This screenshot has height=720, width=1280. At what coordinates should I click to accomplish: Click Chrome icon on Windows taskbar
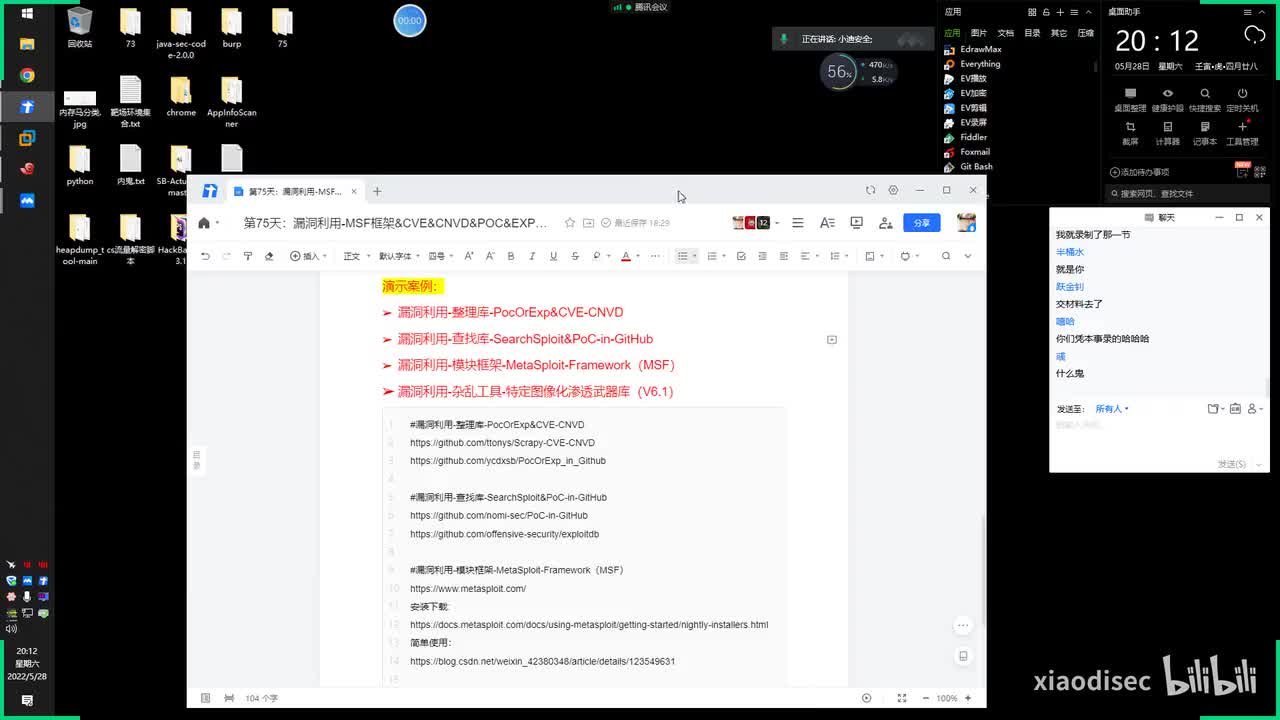point(27,76)
